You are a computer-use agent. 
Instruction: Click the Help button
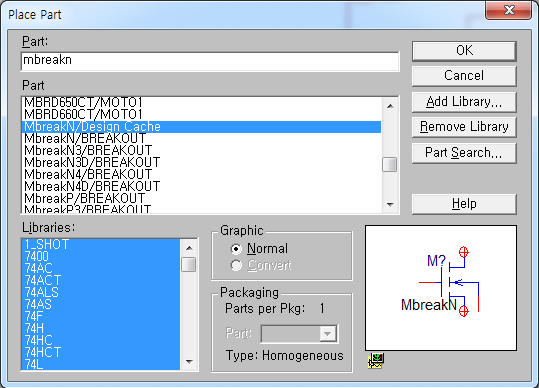point(464,204)
